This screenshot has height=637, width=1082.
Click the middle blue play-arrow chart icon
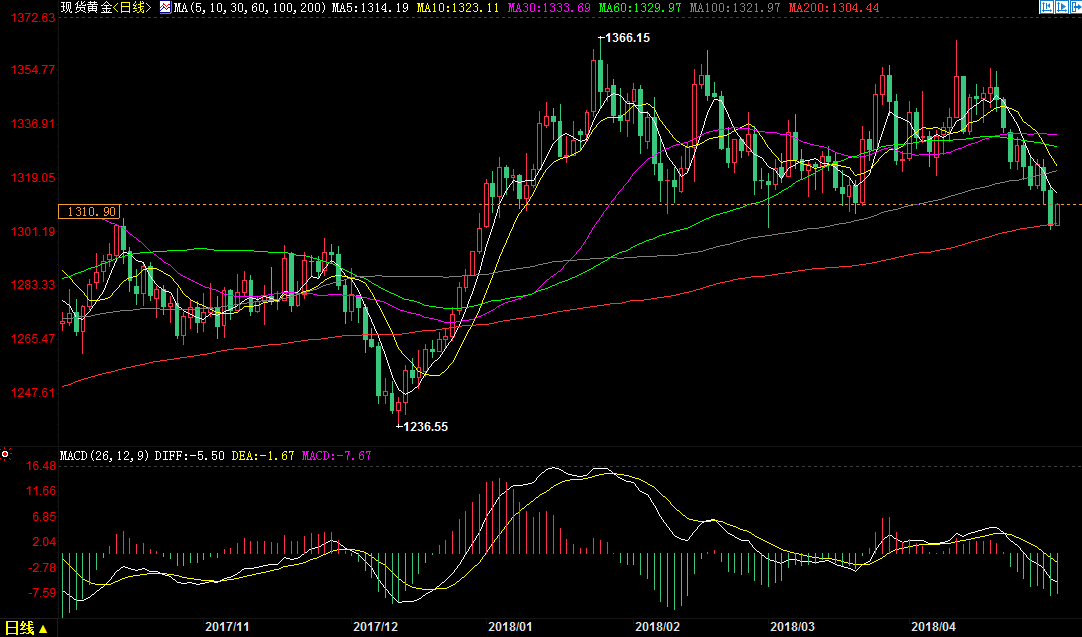point(1060,7)
